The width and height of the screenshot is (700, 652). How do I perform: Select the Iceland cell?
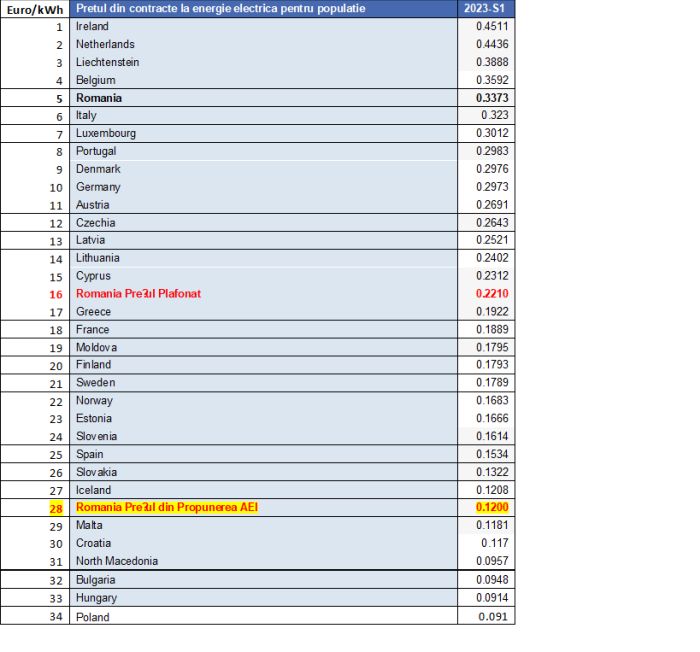(x=263, y=489)
